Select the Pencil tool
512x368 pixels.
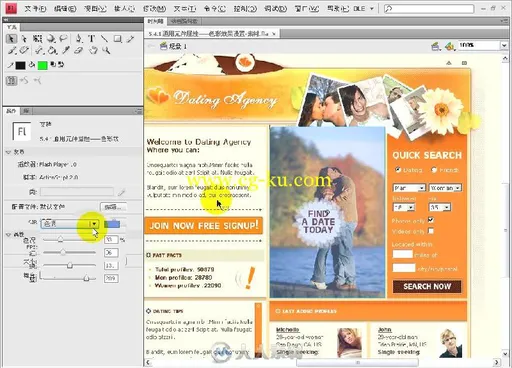[x=130, y=39]
